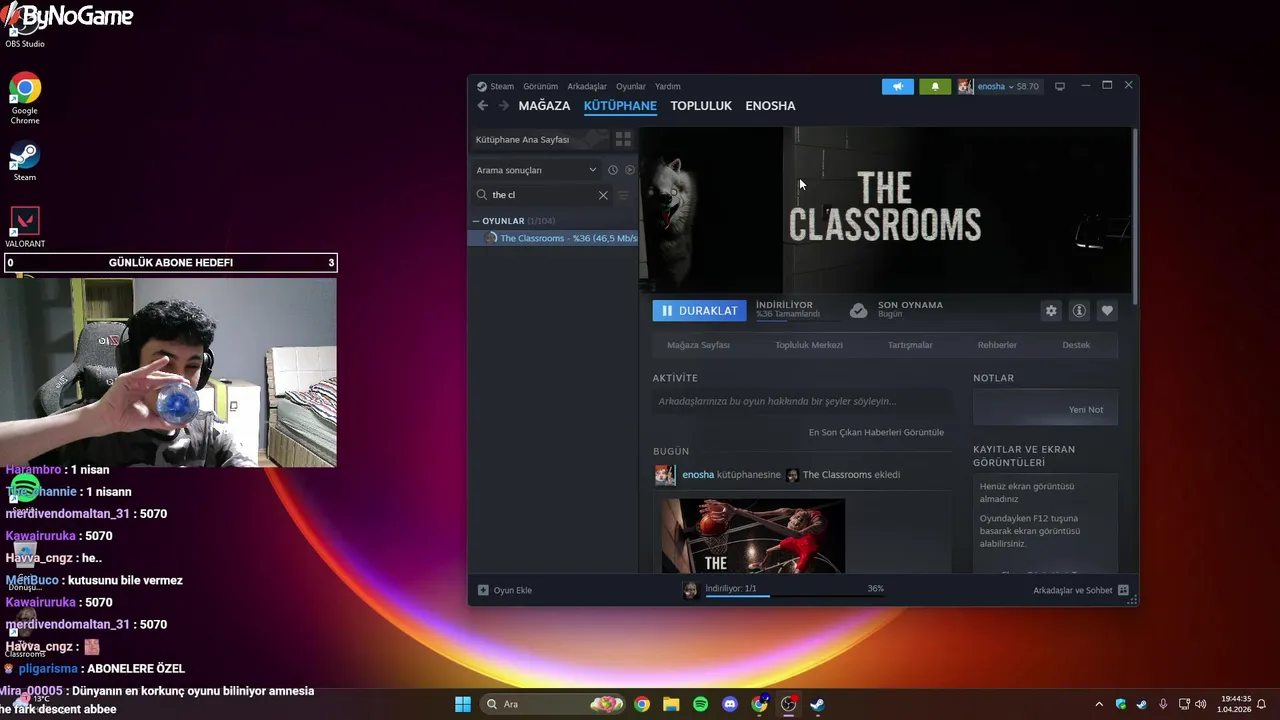Screen dimensions: 1280x720
Task: Open Arkadaşlar ve Sohbet chat icon
Action: 1123,590
